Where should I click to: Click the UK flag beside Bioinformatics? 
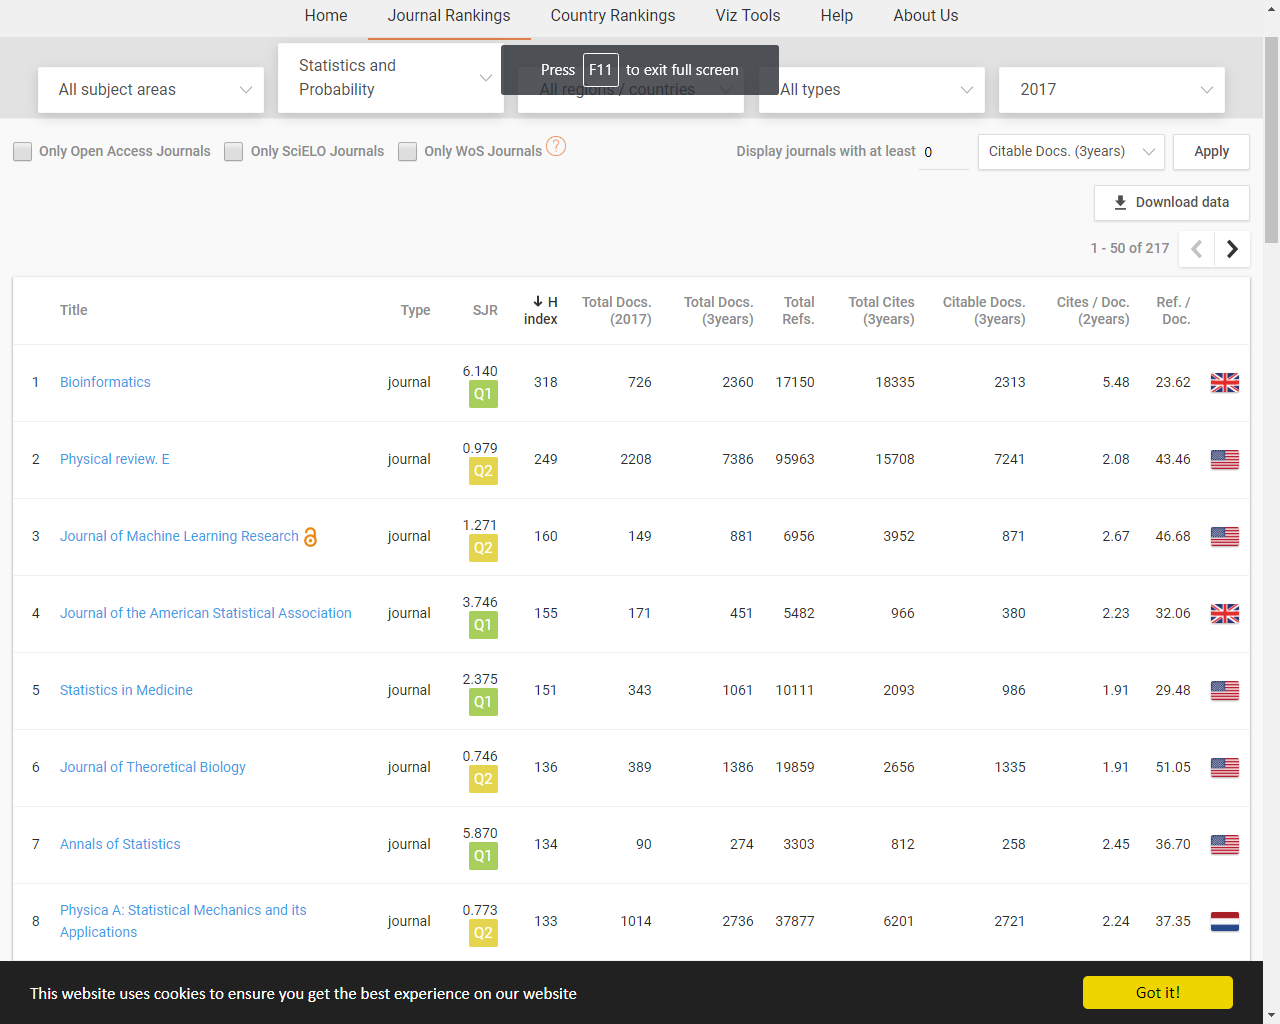pyautogui.click(x=1224, y=382)
